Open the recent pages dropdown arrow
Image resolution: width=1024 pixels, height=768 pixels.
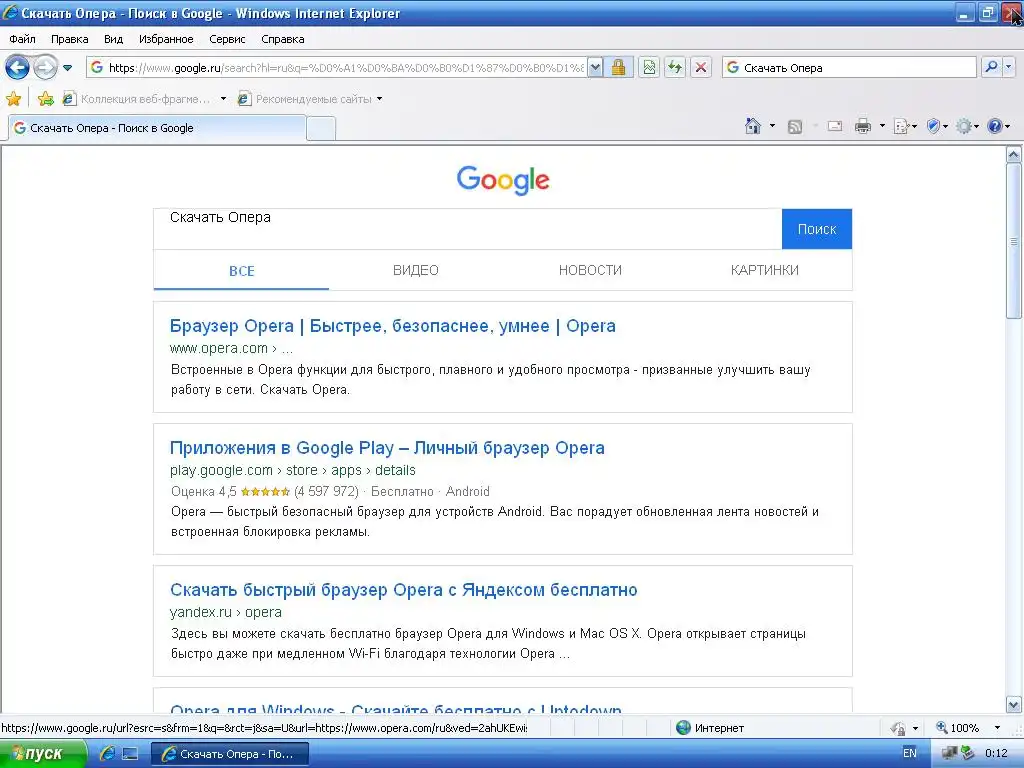[x=67, y=68]
